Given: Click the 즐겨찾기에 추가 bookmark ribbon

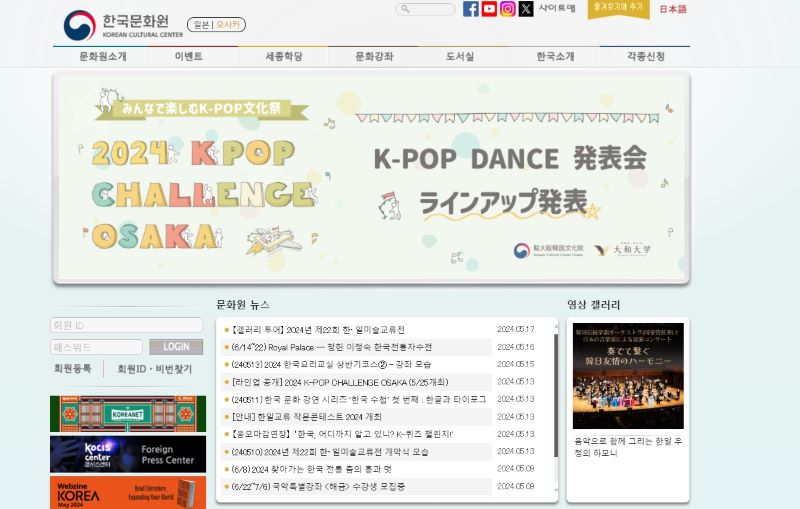Looking at the screenshot, I should click(x=618, y=9).
